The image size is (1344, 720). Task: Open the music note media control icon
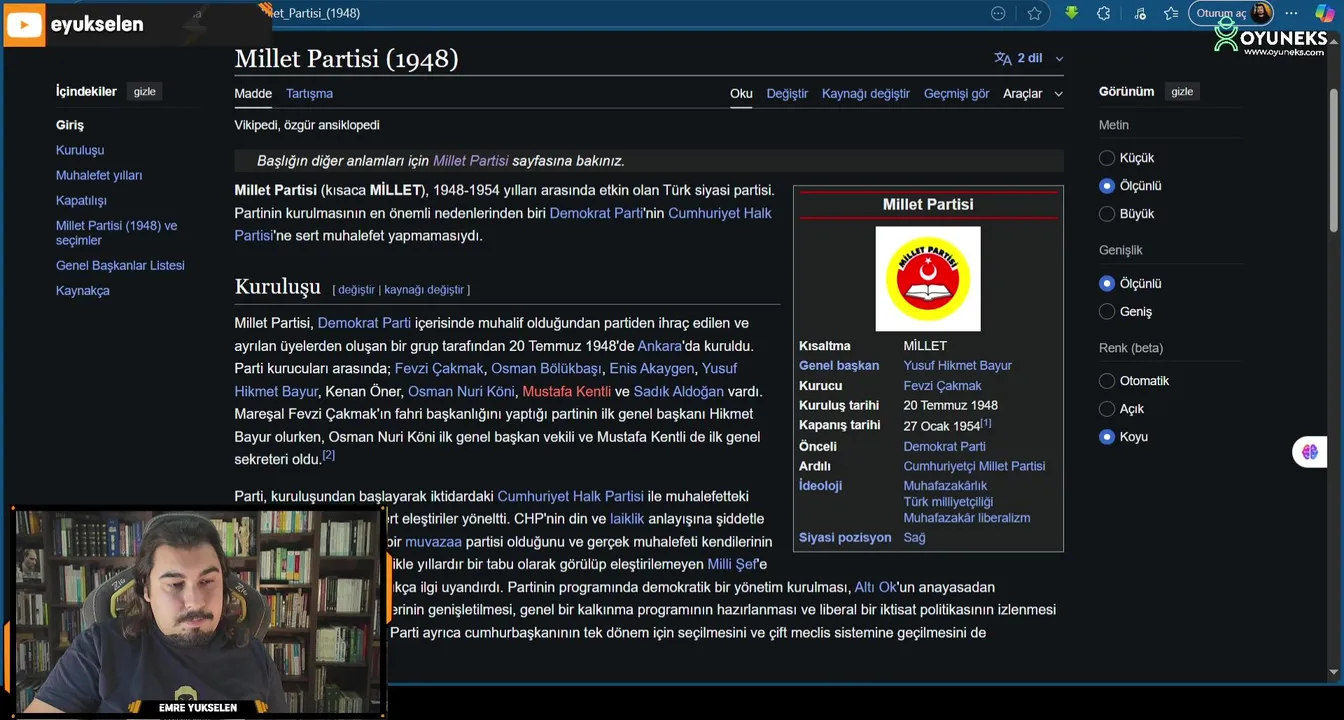pos(1140,13)
